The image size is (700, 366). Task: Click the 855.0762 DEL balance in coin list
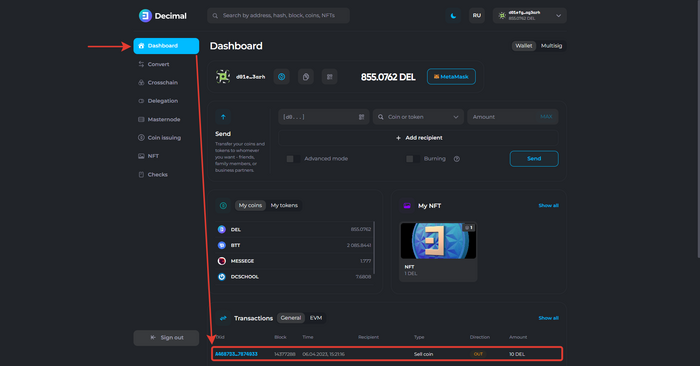click(361, 229)
